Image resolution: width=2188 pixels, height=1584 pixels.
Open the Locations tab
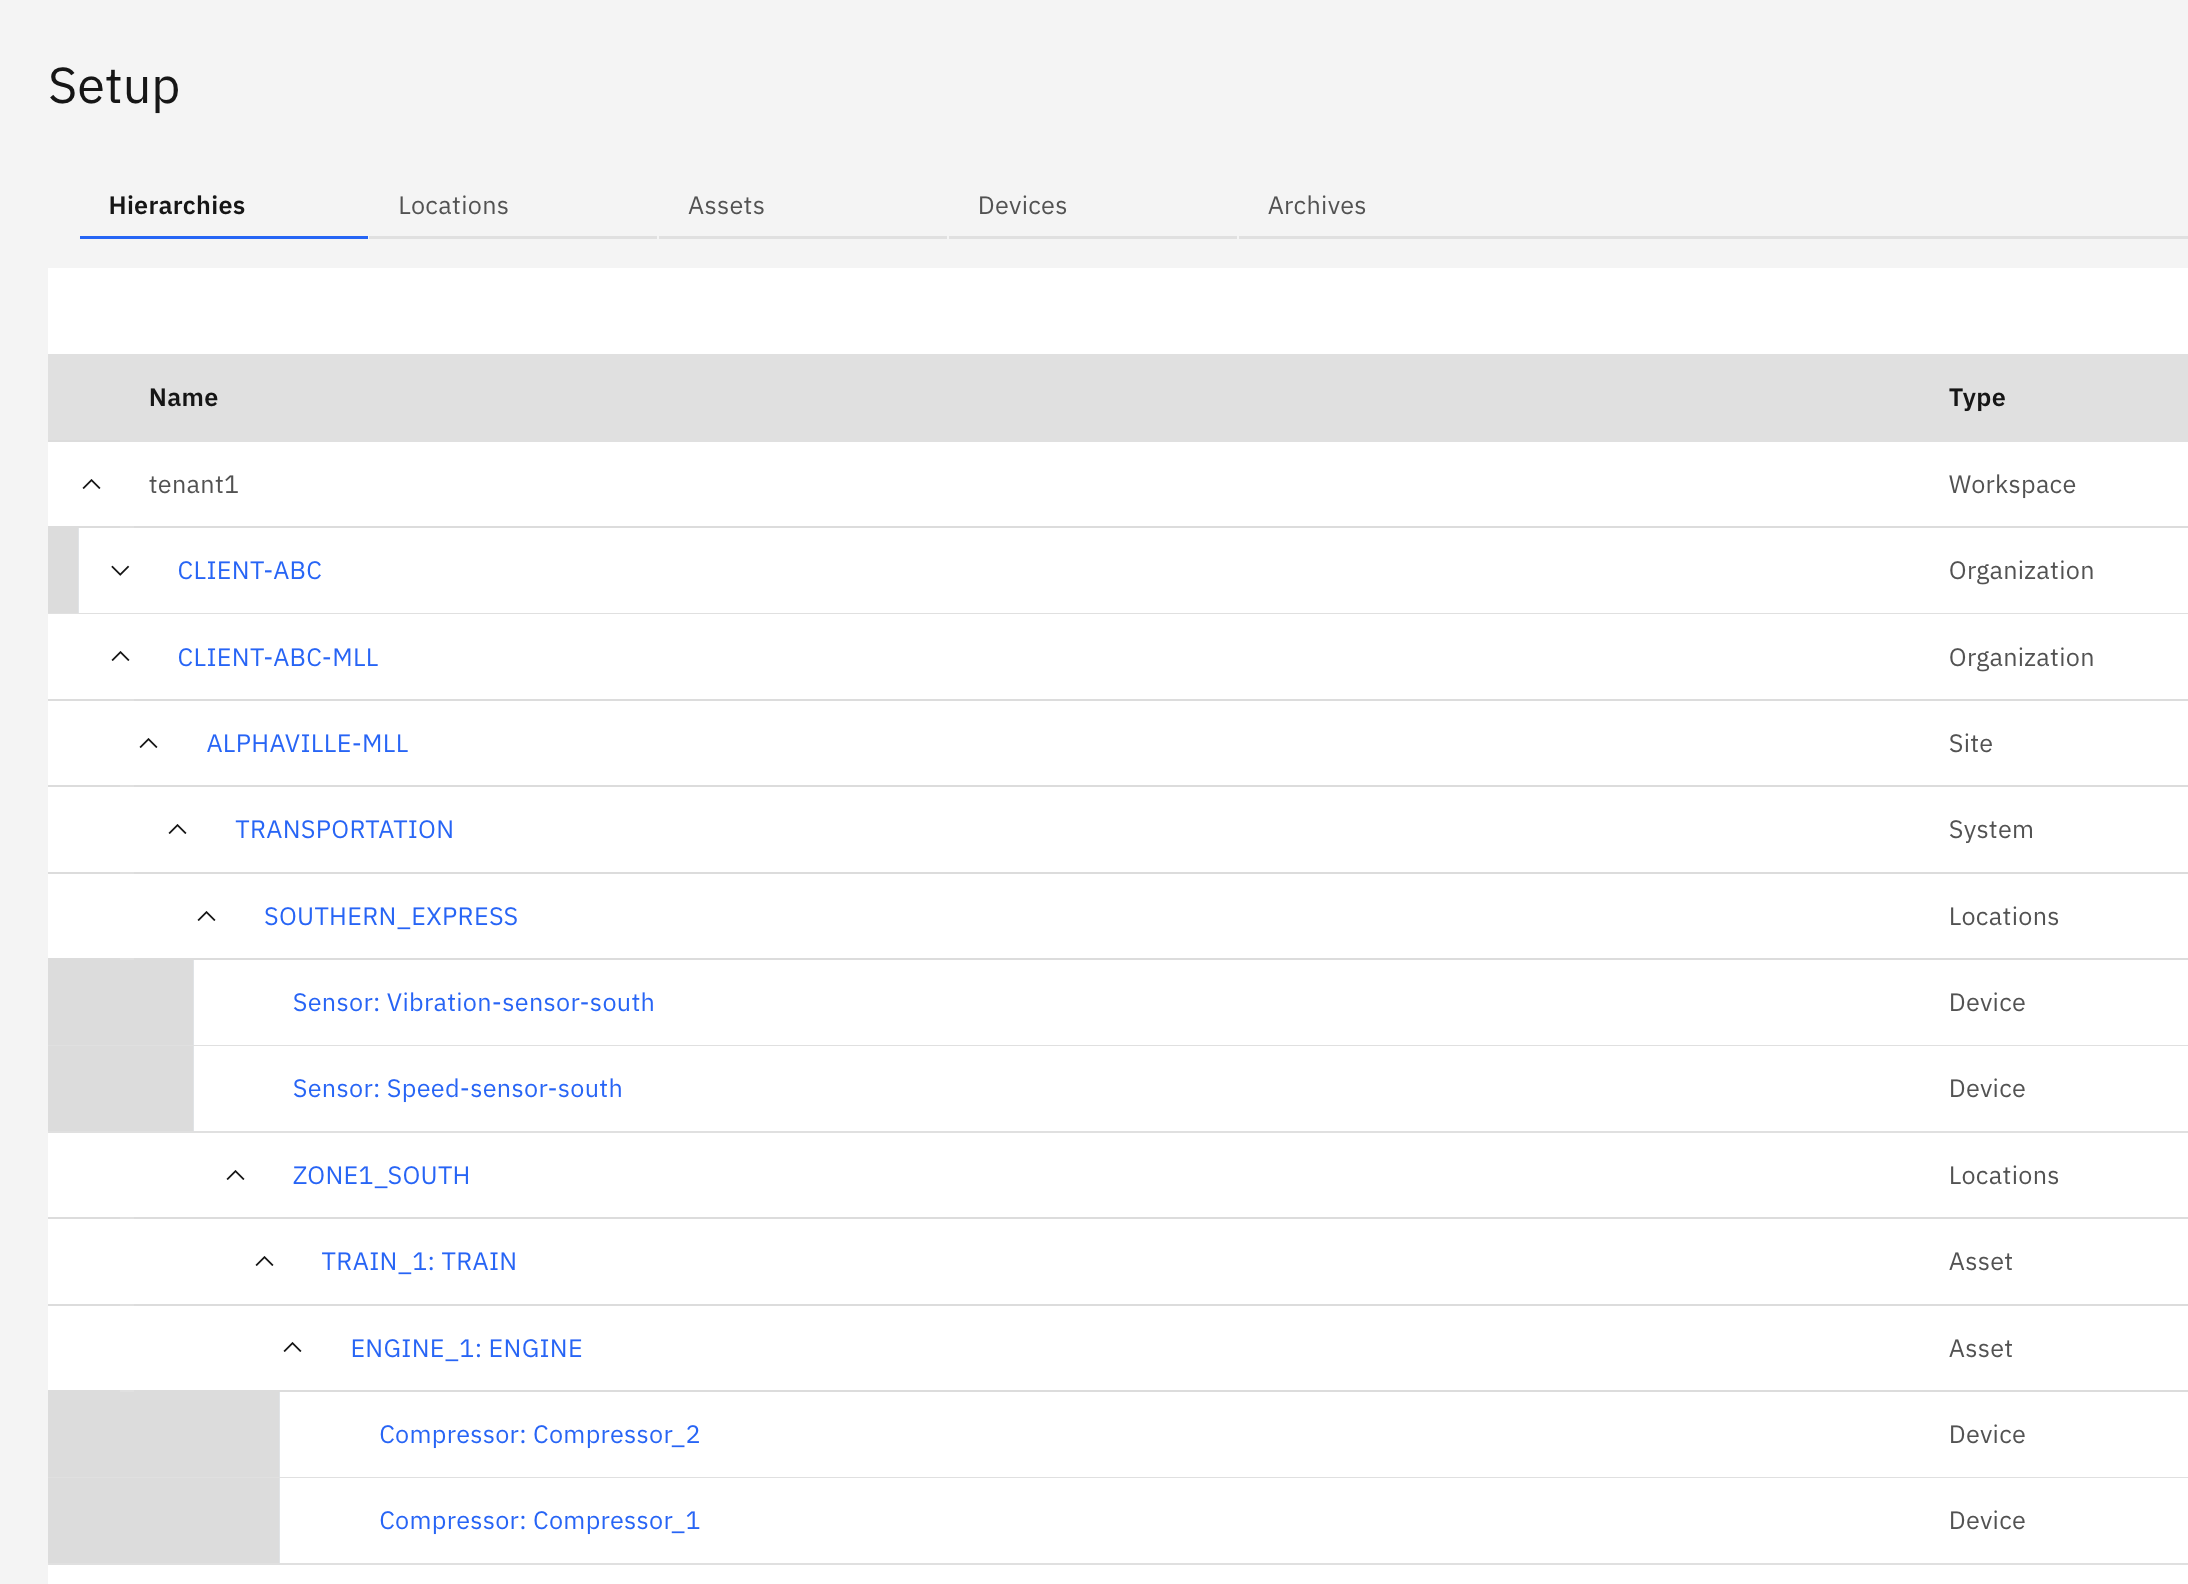coord(454,204)
